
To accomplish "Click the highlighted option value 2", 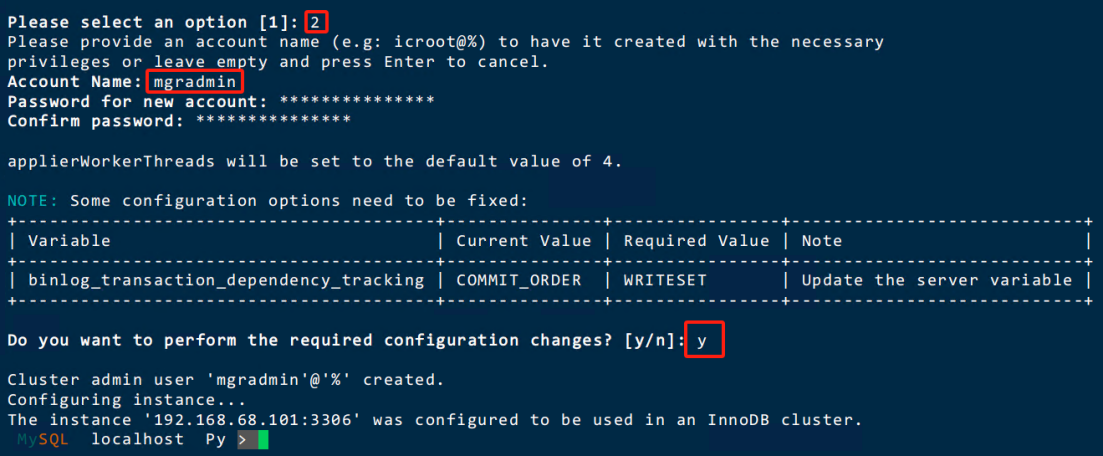I will point(317,23).
